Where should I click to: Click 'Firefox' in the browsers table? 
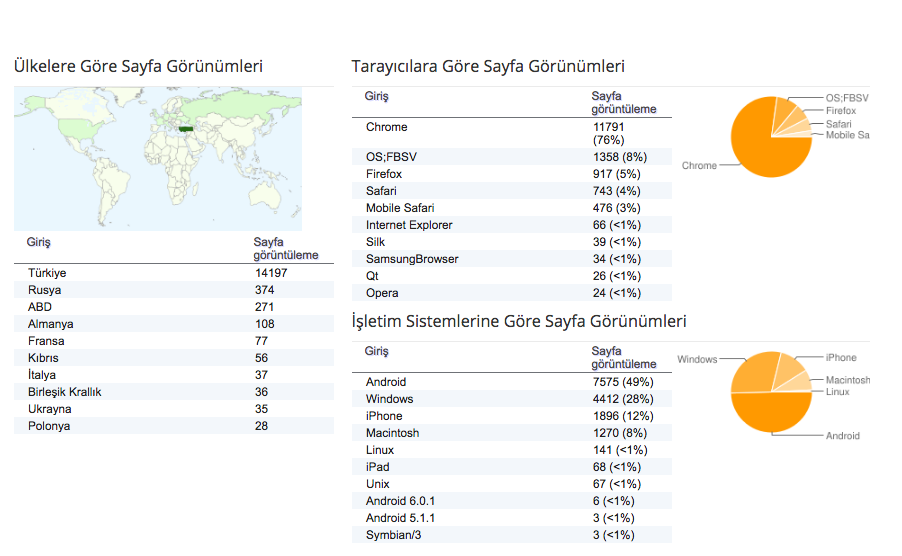[x=384, y=174]
